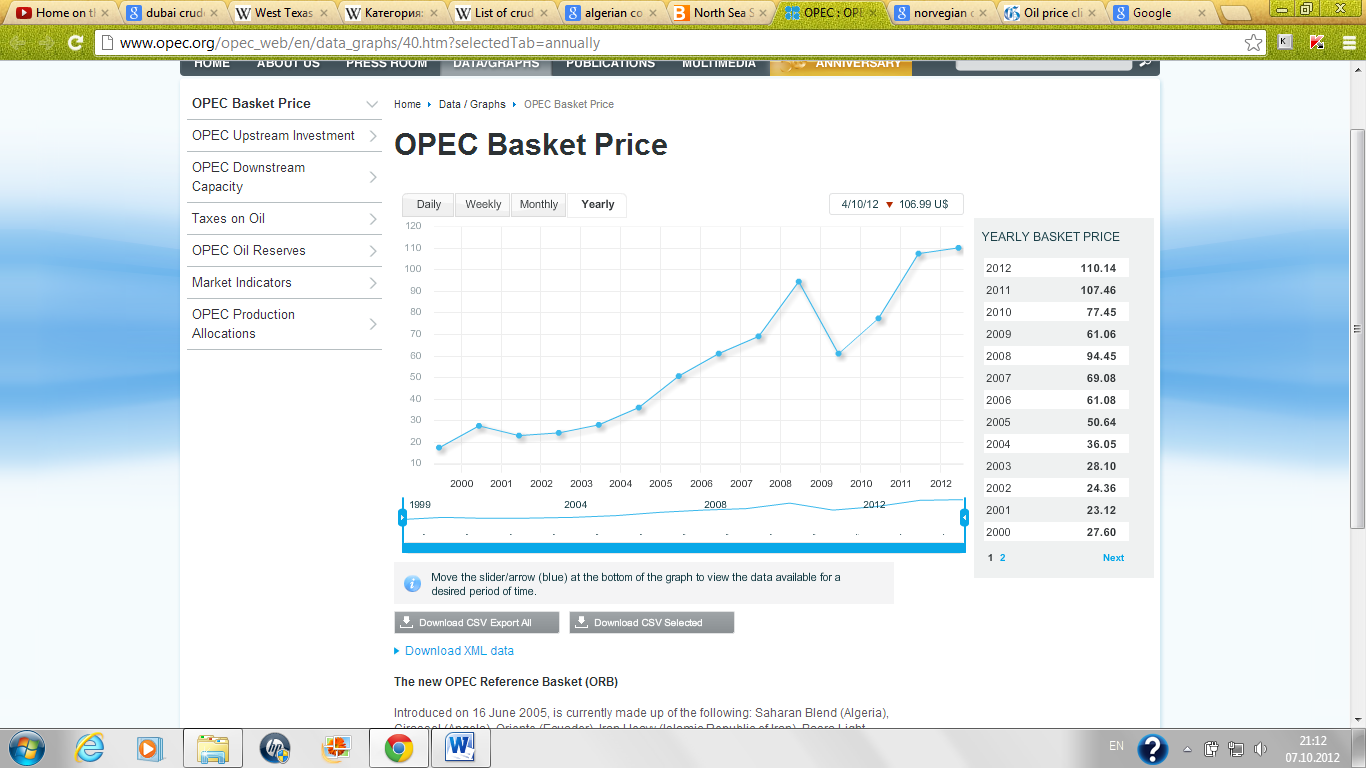The width and height of the screenshot is (1366, 768).
Task: Launch Internet Explorer from the taskbar
Action: 91,747
